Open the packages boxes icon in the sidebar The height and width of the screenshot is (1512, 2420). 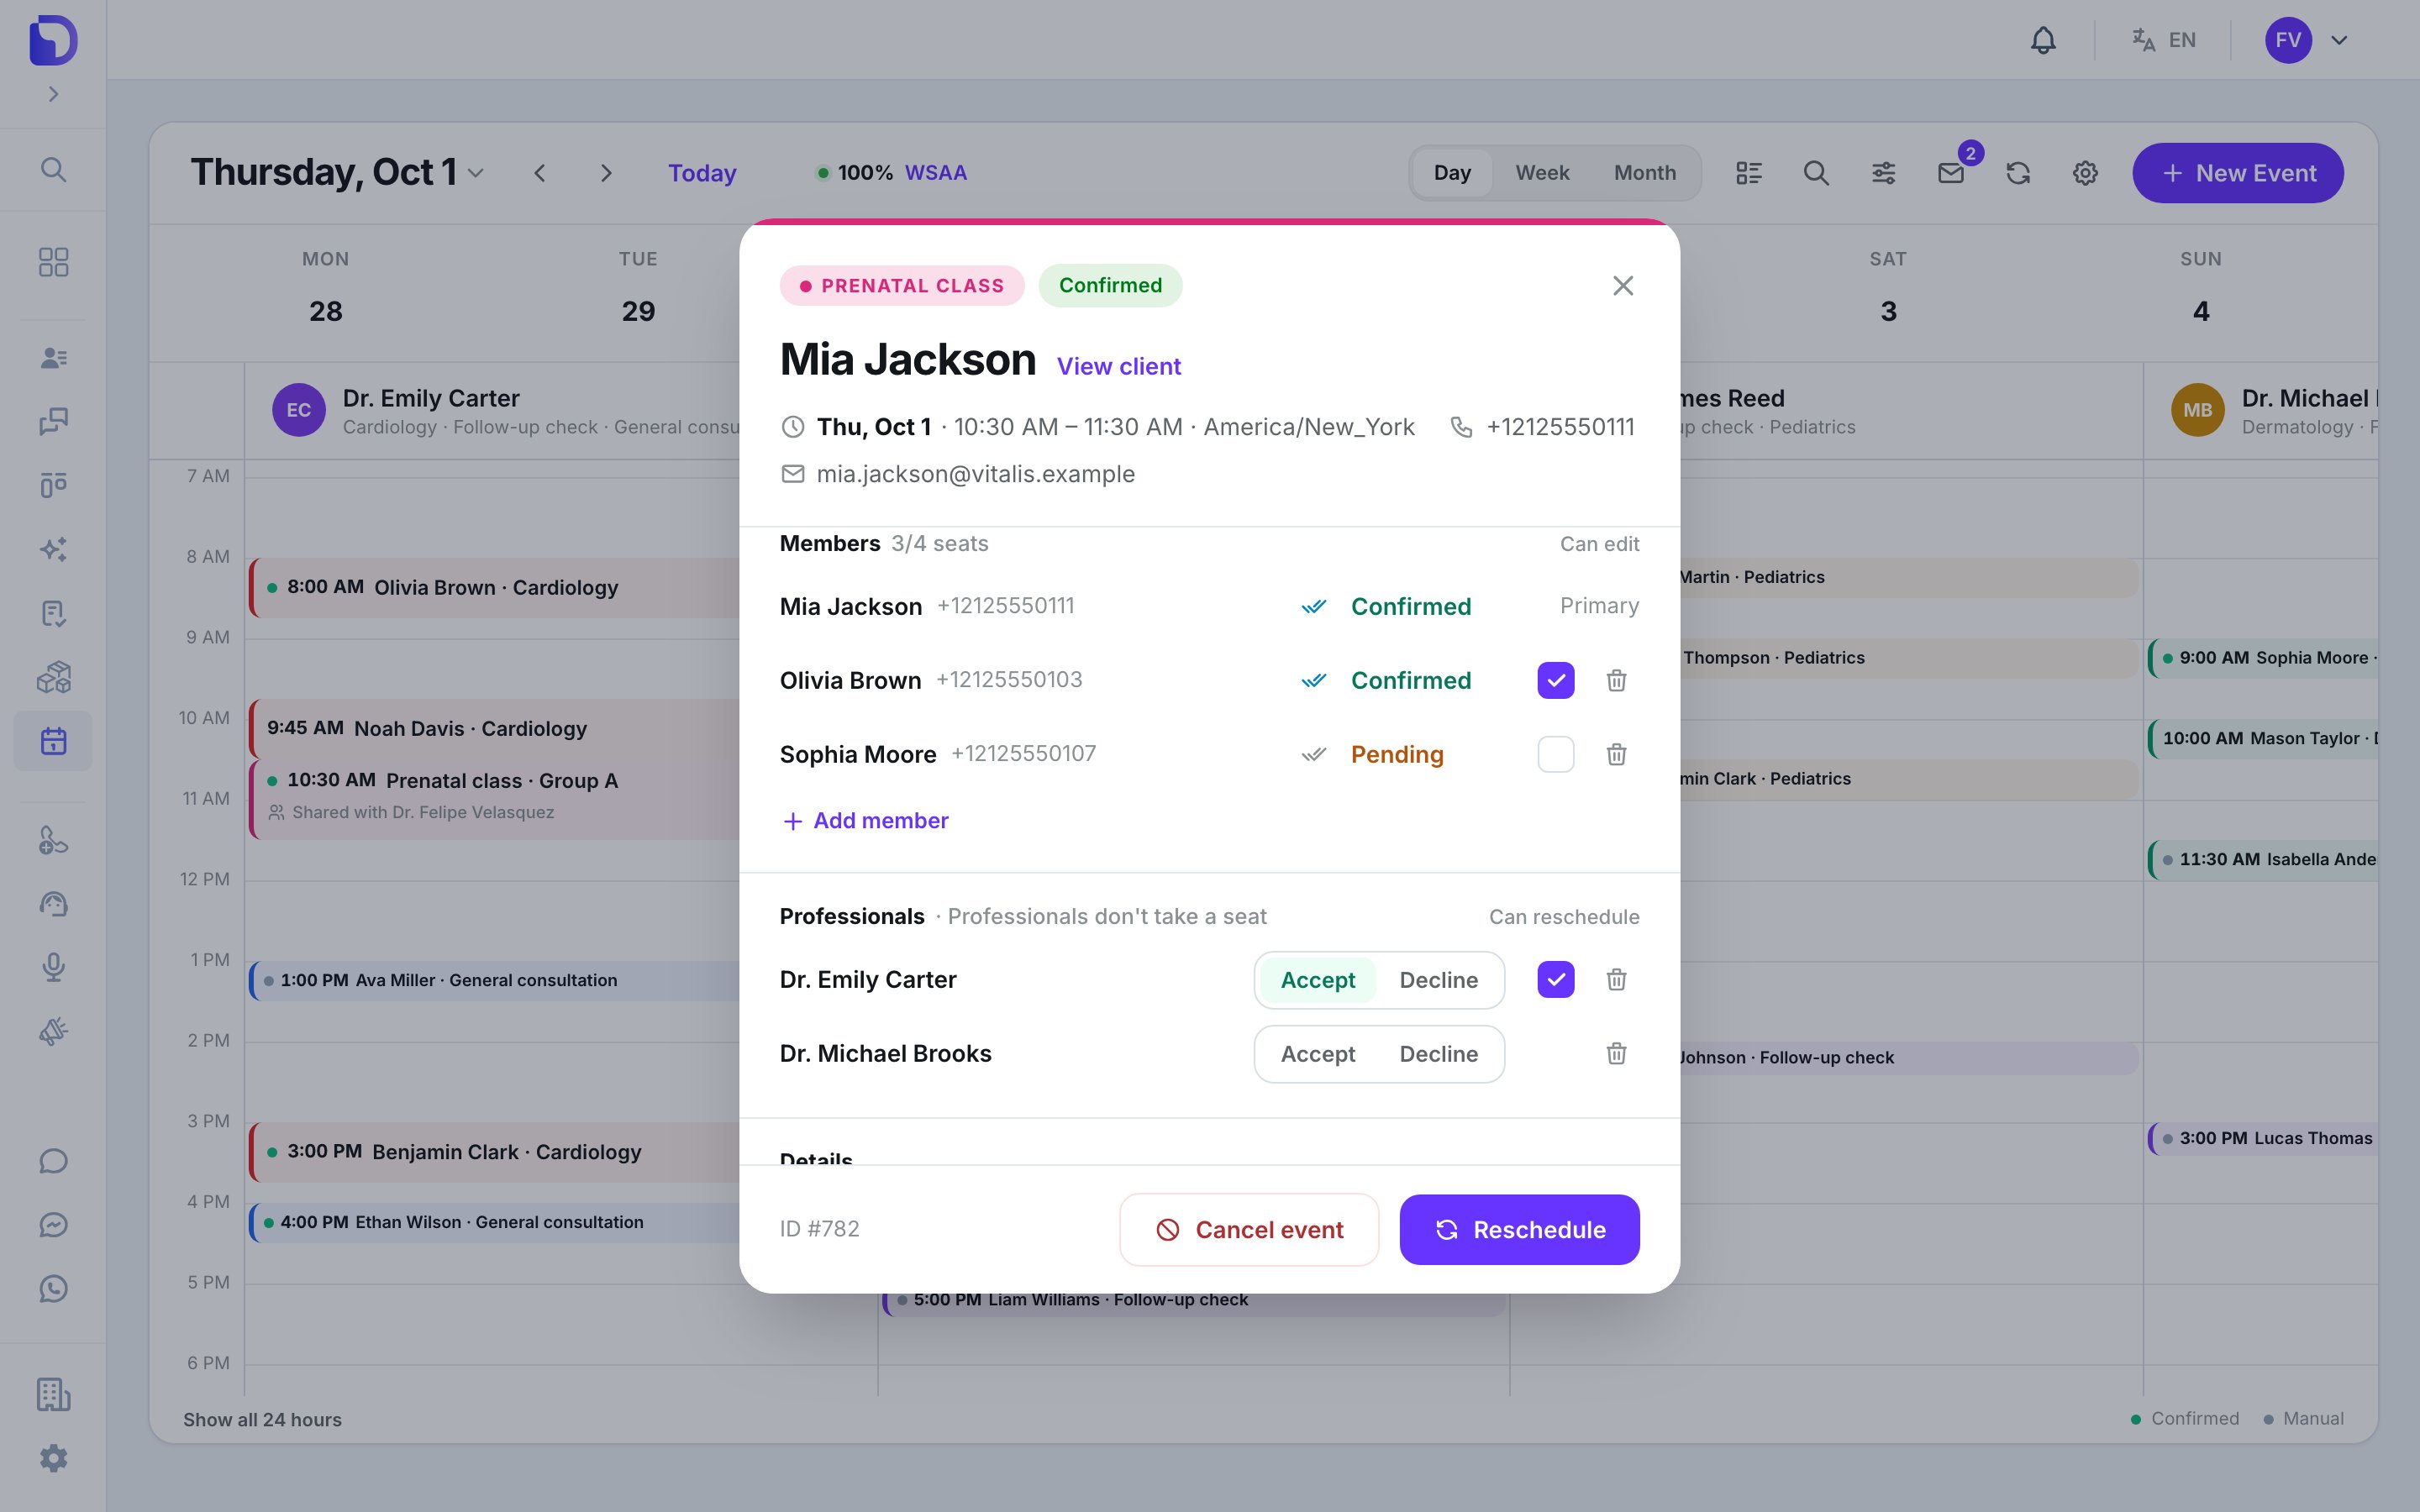pyautogui.click(x=53, y=677)
